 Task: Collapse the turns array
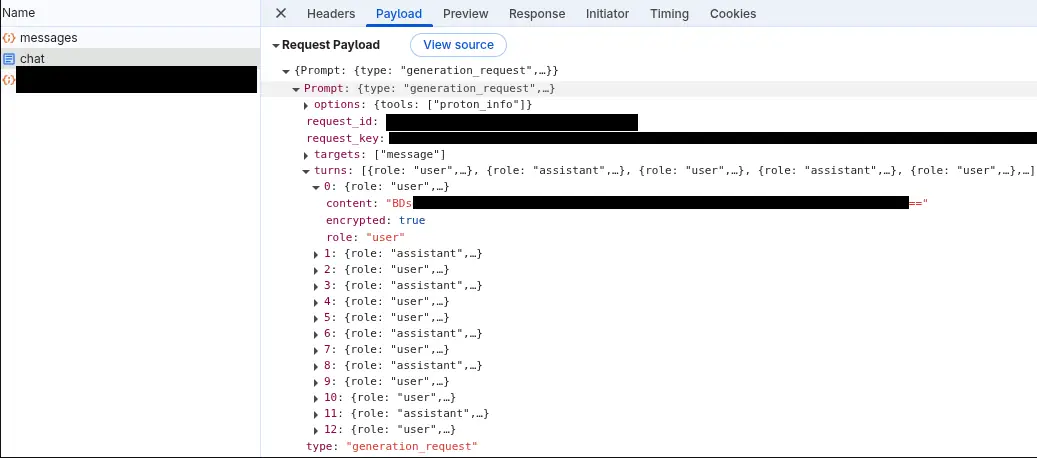point(306,171)
